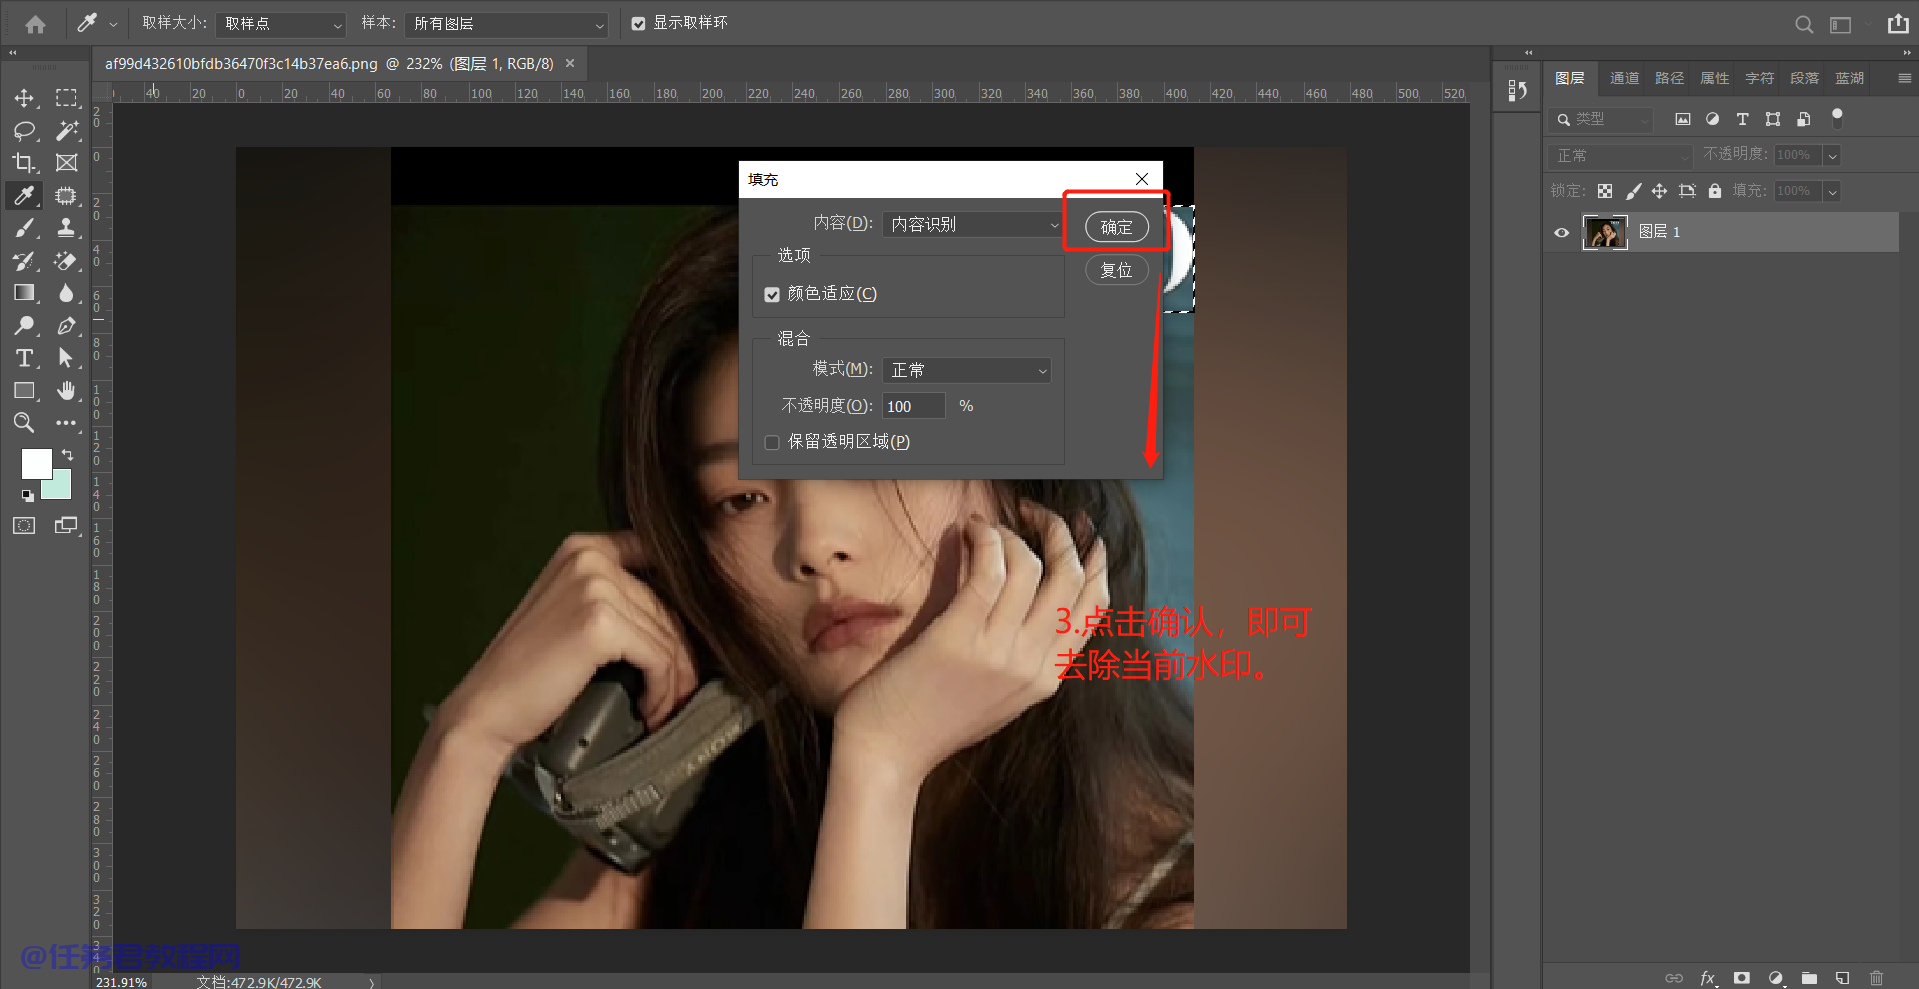The width and height of the screenshot is (1919, 989).
Task: Go to the Home screen
Action: pos(36,24)
